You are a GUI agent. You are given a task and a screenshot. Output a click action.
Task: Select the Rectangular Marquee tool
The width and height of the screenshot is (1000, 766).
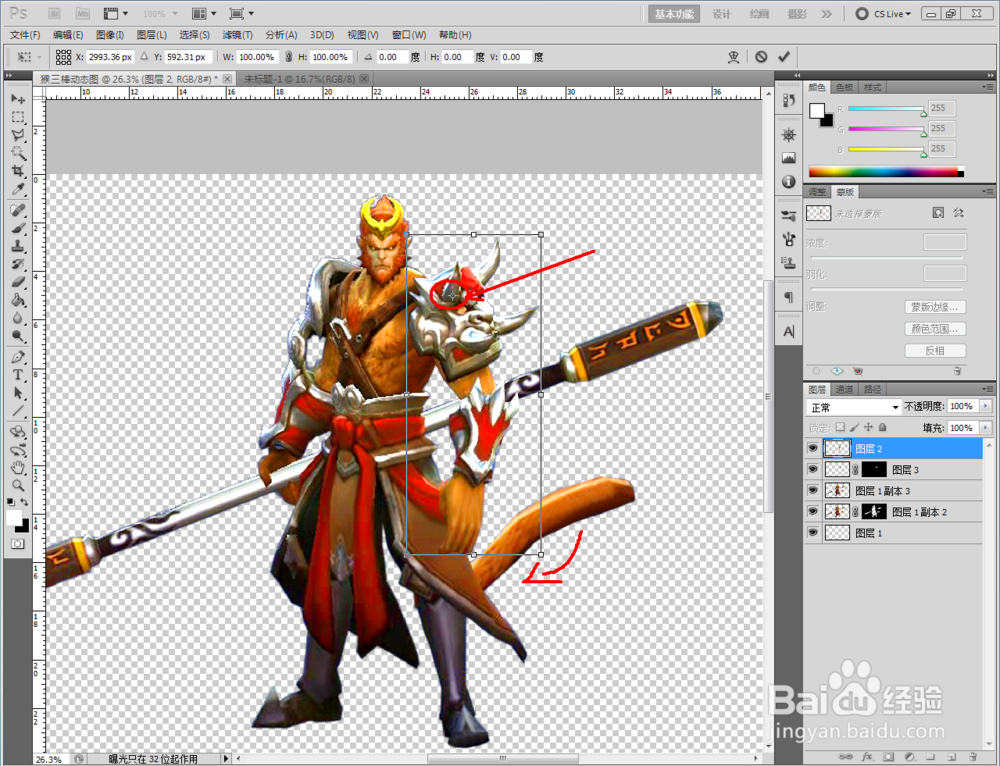[18, 117]
